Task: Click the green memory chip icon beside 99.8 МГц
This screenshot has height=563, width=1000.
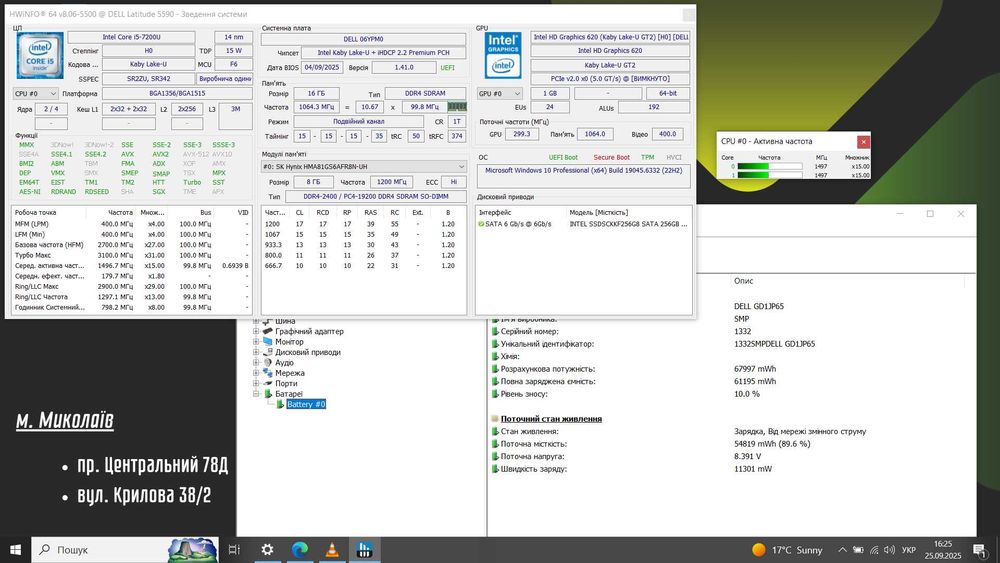Action: tap(457, 107)
